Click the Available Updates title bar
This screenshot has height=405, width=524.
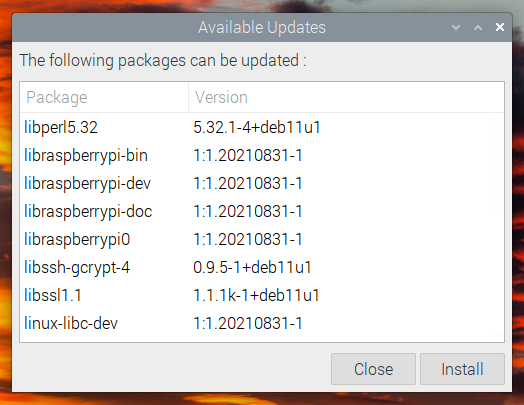pos(262,27)
